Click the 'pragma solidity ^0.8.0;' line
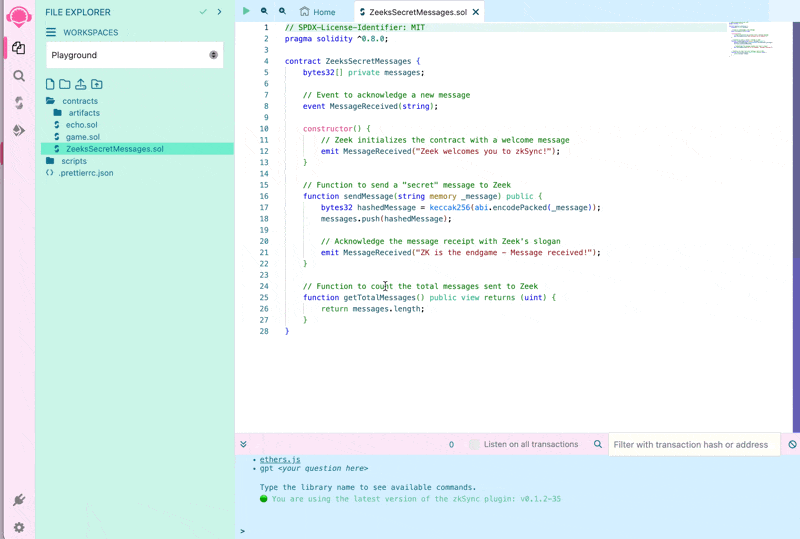800x539 pixels. click(336, 39)
